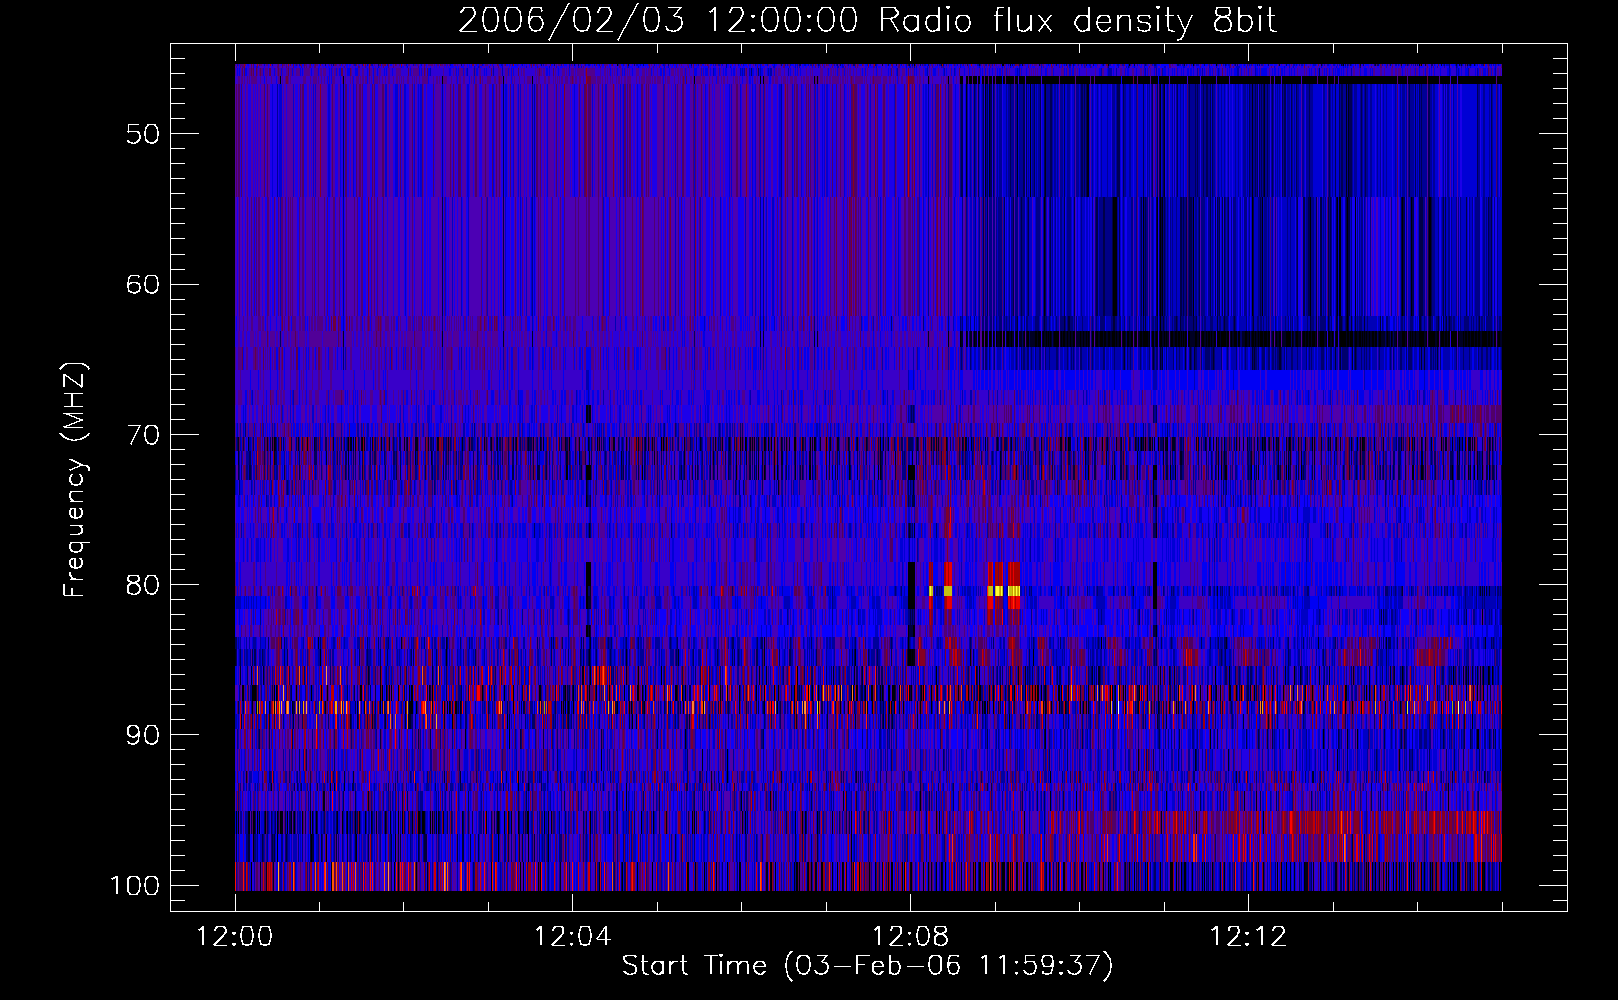Click the 12:12 time tick label
1618x1000 pixels.
[1248, 937]
